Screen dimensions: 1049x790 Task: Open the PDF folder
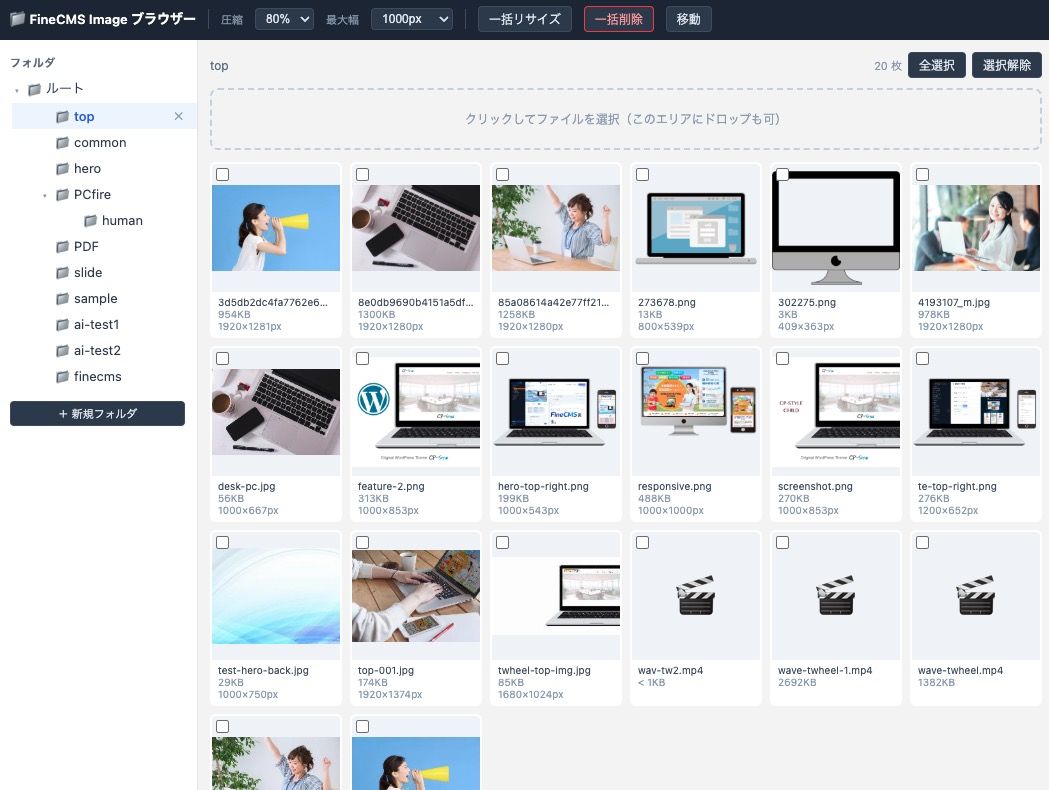coord(86,247)
